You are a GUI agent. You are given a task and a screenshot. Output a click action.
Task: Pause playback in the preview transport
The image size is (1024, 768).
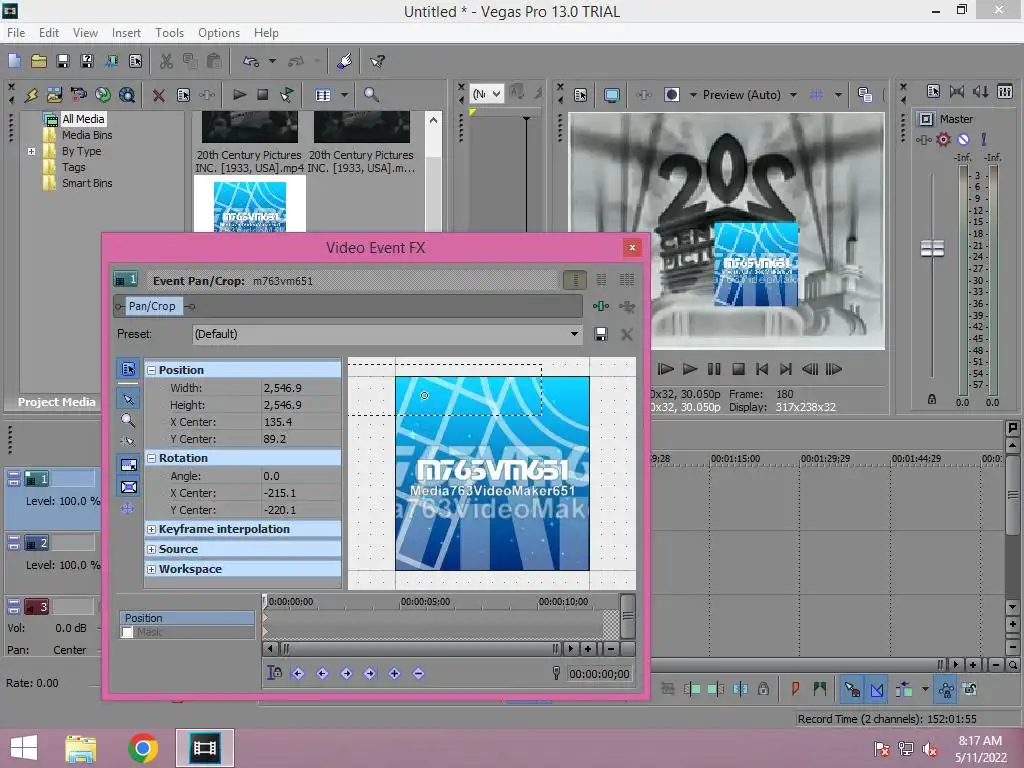click(714, 369)
